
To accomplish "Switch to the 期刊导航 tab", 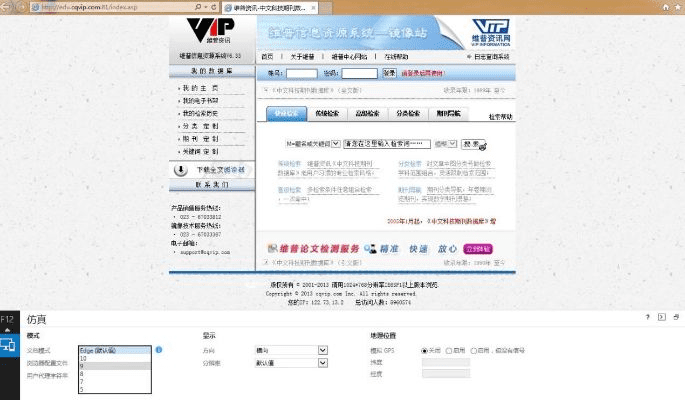I will click(448, 114).
